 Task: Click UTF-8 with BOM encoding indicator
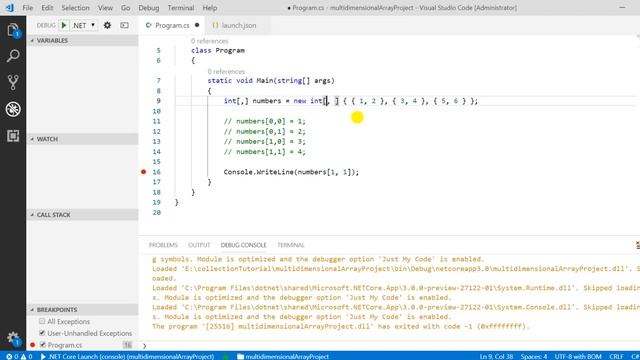578,356
